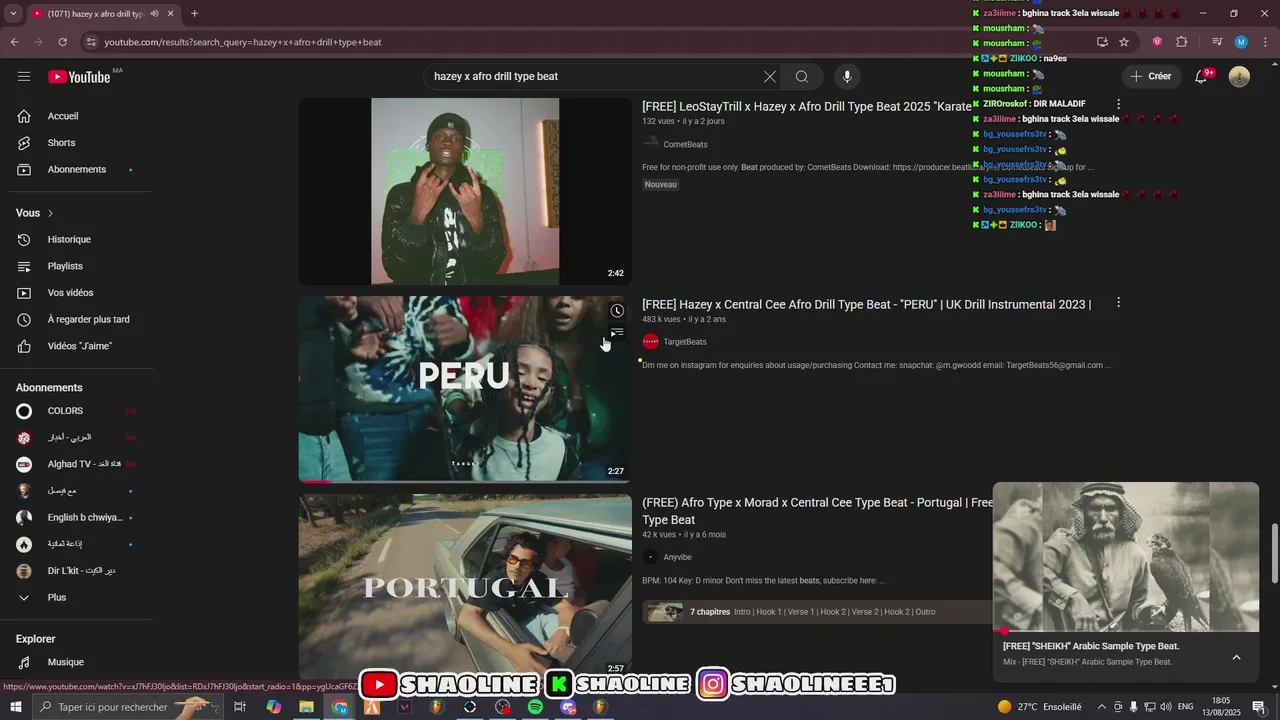Expand the SHEIKH miniplayer queue chevron
This screenshot has width=1280, height=720.
click(x=1236, y=657)
